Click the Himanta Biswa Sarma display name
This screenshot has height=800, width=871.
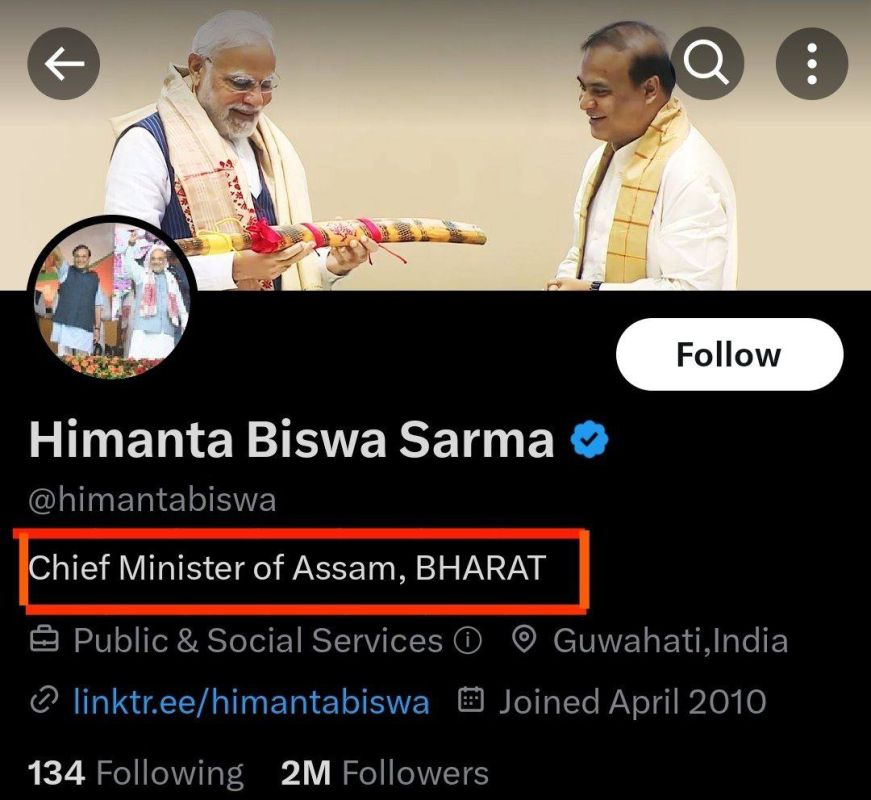click(x=292, y=439)
